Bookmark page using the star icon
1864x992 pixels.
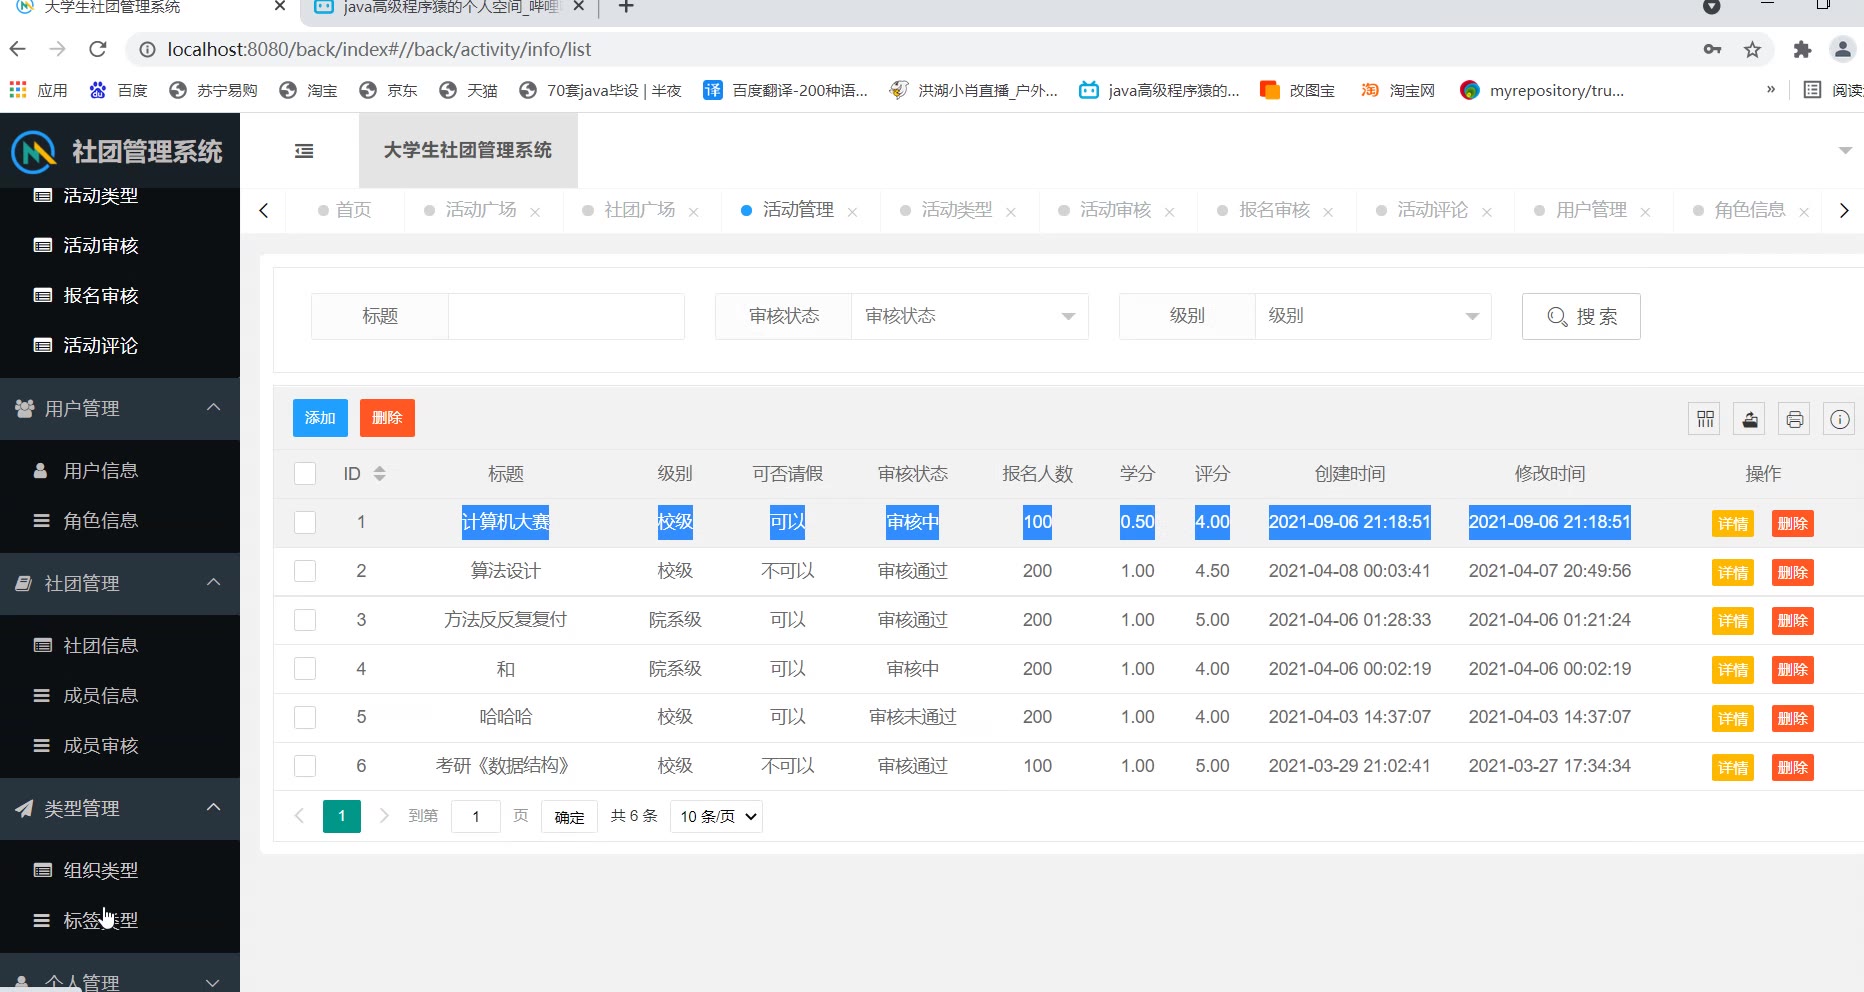tap(1752, 49)
